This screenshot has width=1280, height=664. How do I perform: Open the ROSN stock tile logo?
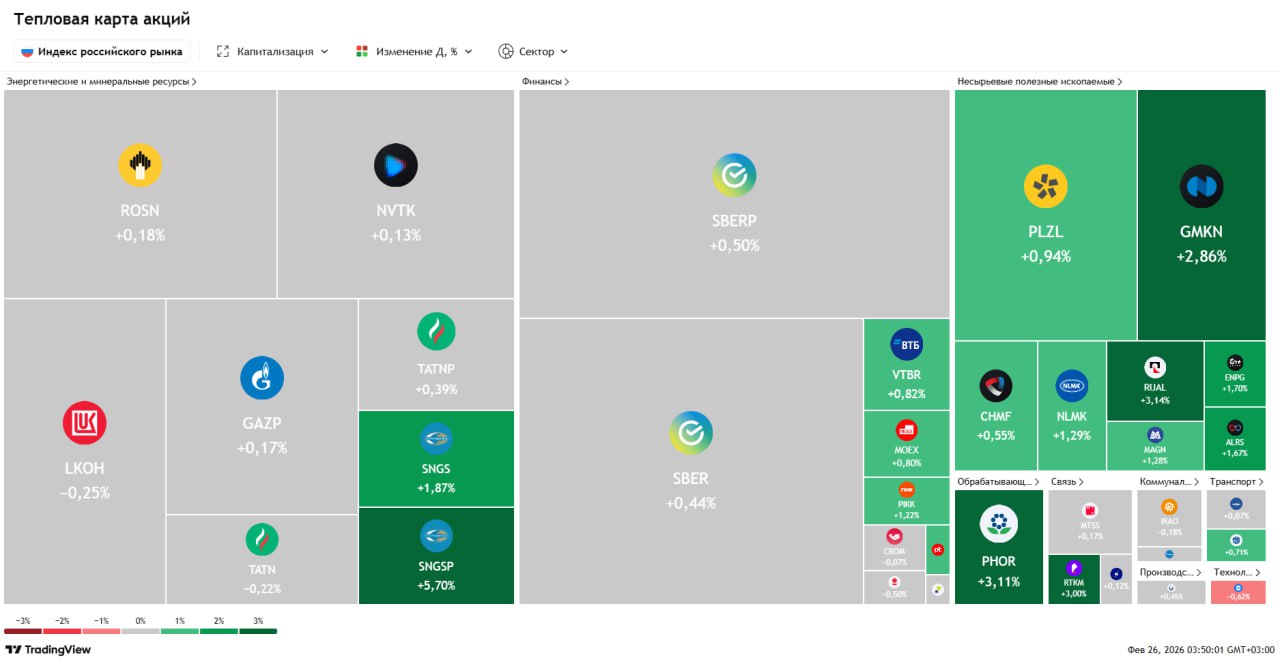point(140,165)
